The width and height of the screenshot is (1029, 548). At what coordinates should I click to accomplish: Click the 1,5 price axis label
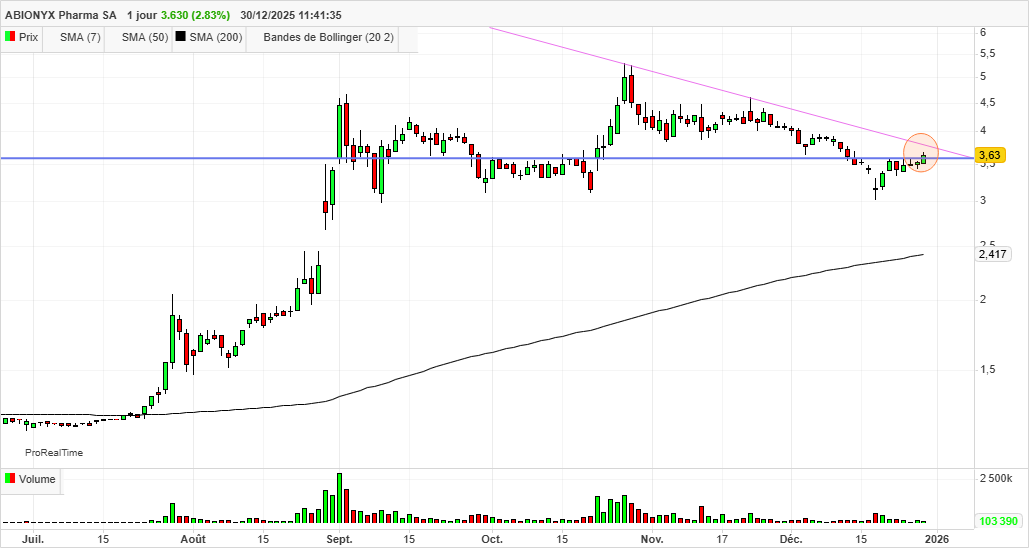[988, 369]
